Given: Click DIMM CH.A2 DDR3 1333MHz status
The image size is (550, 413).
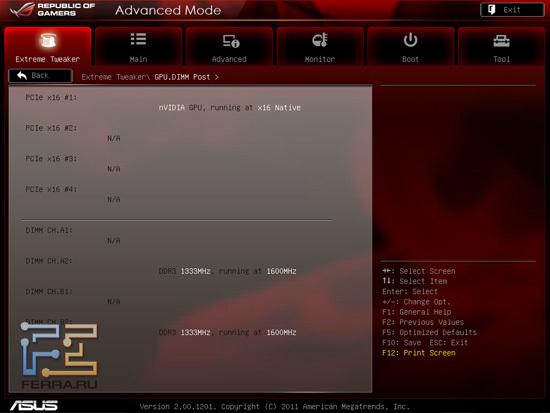Looking at the screenshot, I should pyautogui.click(x=227, y=271).
